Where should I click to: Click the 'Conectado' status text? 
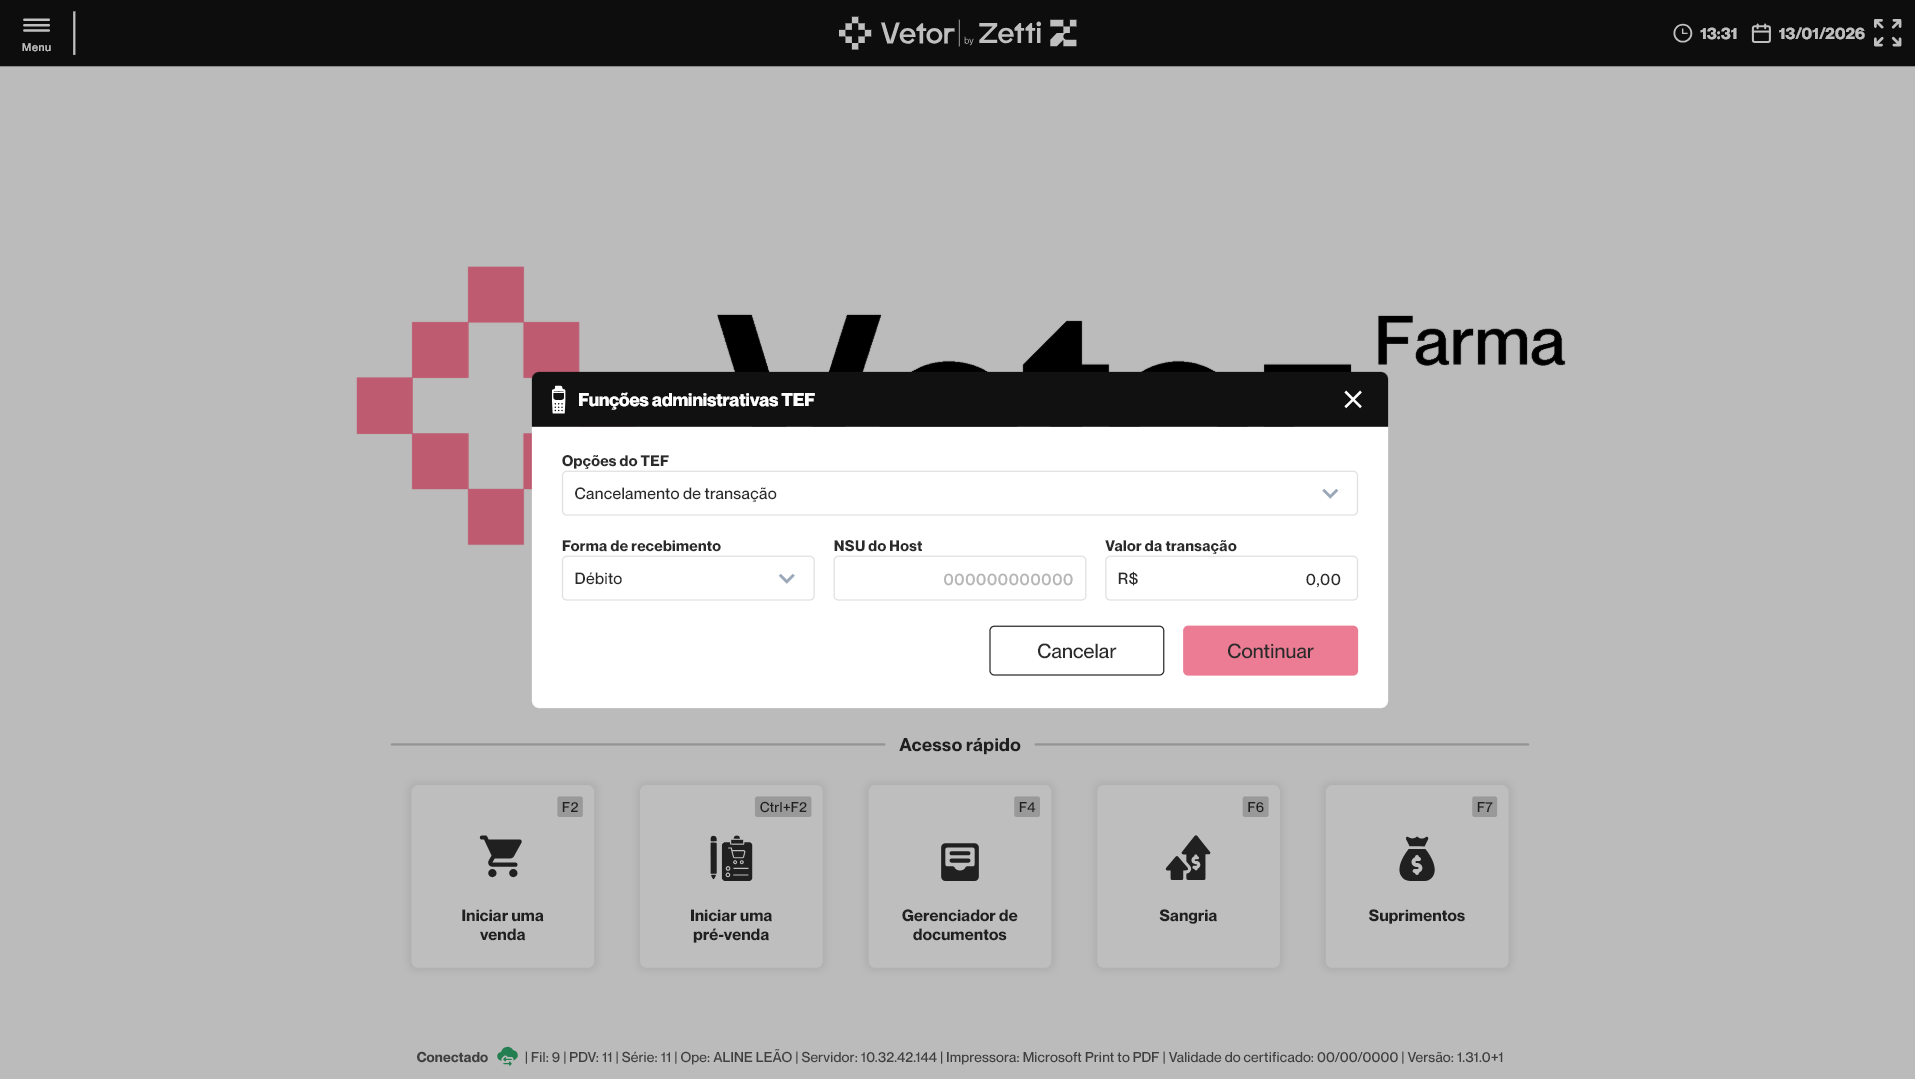[452, 1057]
